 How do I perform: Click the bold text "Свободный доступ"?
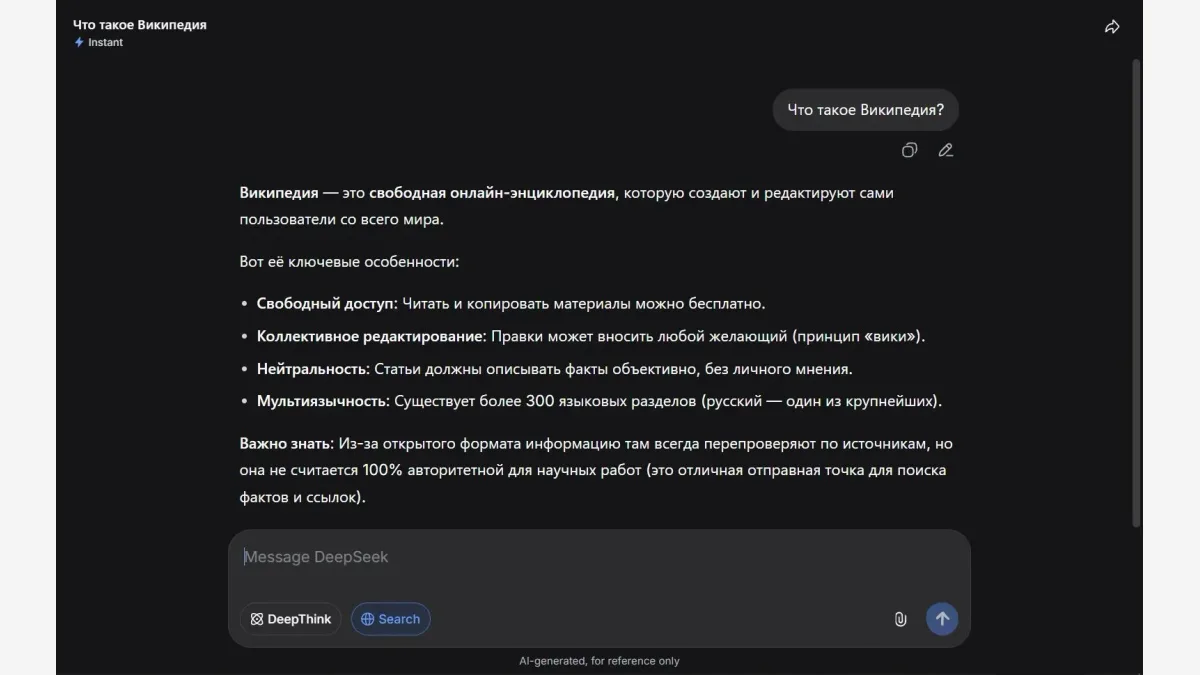click(x=326, y=303)
